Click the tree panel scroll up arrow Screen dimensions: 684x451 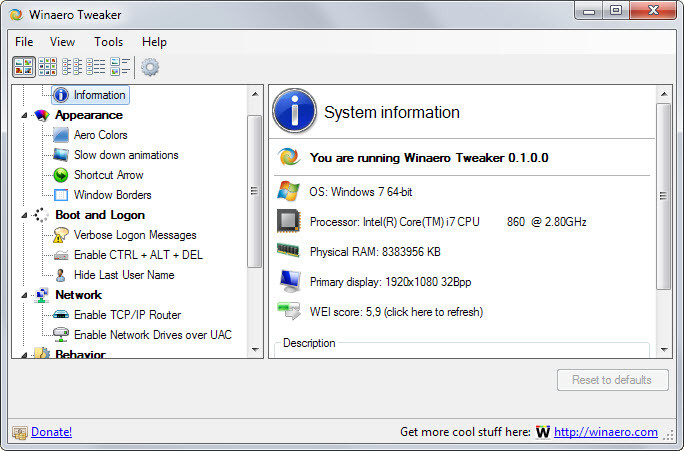pyautogui.click(x=255, y=94)
